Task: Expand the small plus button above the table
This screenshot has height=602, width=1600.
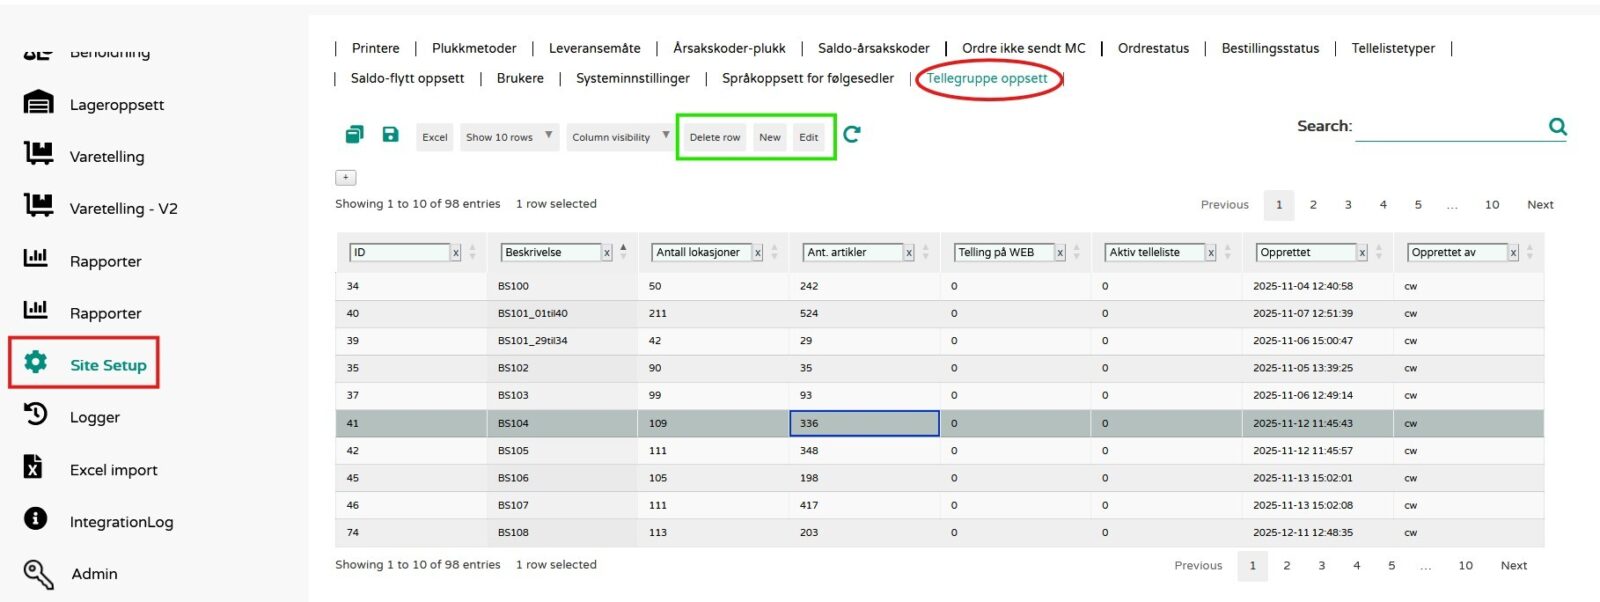Action: 345,177
